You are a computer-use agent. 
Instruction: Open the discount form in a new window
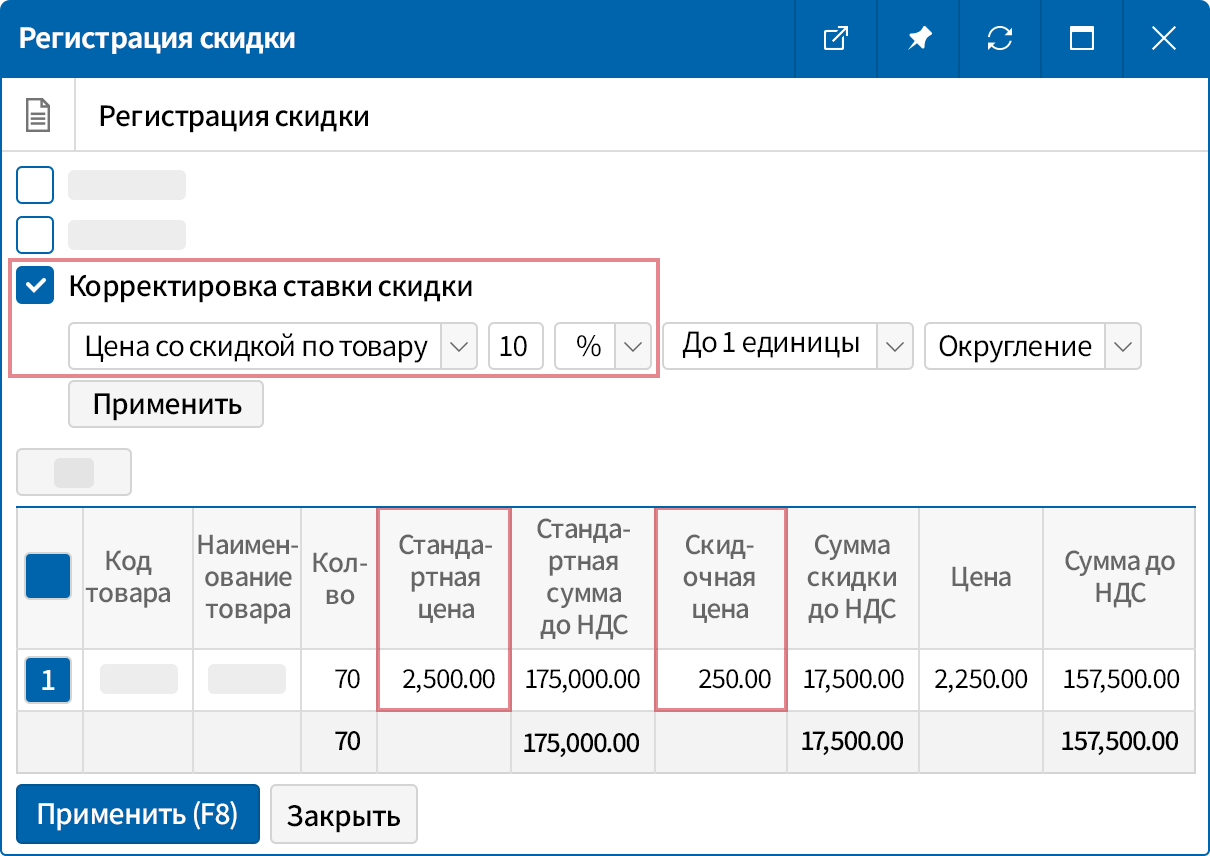point(836,39)
